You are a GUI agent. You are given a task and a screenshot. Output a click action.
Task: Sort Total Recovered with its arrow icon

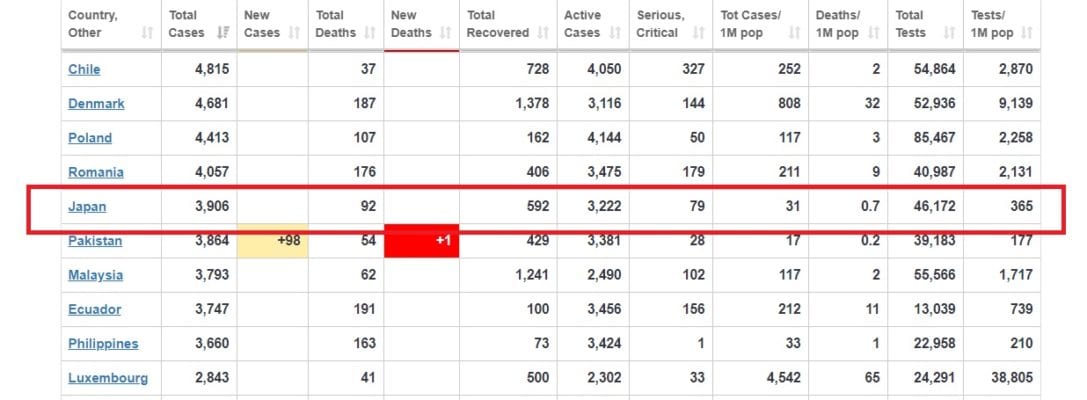tap(543, 33)
